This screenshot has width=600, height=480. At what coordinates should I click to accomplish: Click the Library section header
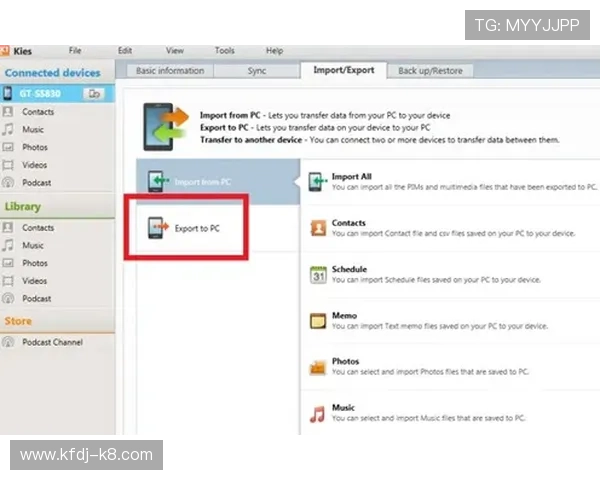[23, 206]
